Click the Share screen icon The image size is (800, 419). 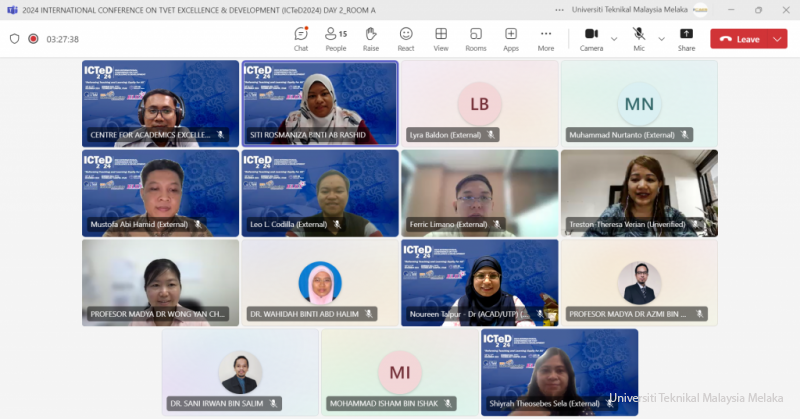coord(686,38)
